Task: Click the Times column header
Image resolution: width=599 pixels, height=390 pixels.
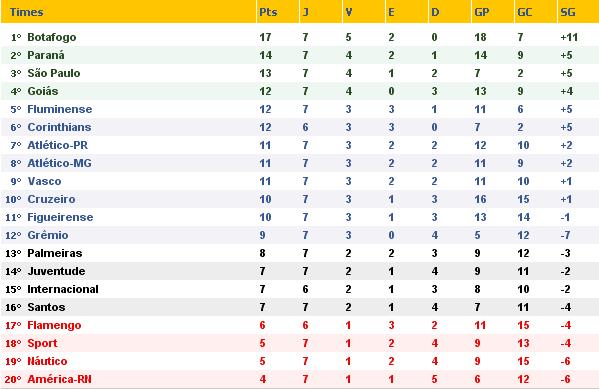Action: click(26, 12)
